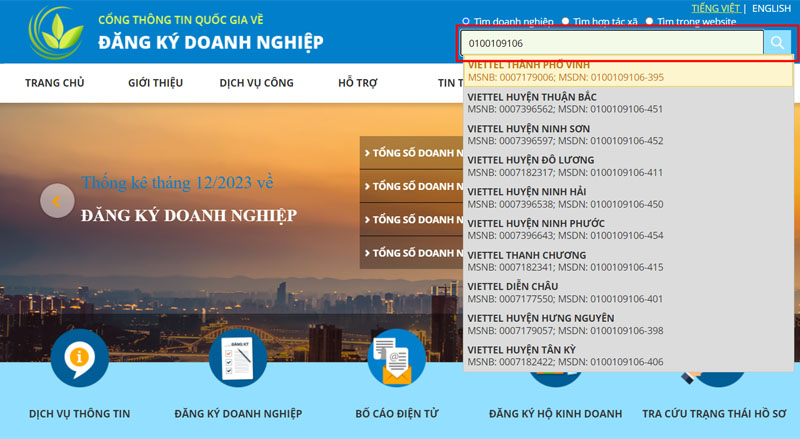The height and width of the screenshot is (439, 800).
Task: Select the Tìm trong website radio option
Action: coord(649,21)
